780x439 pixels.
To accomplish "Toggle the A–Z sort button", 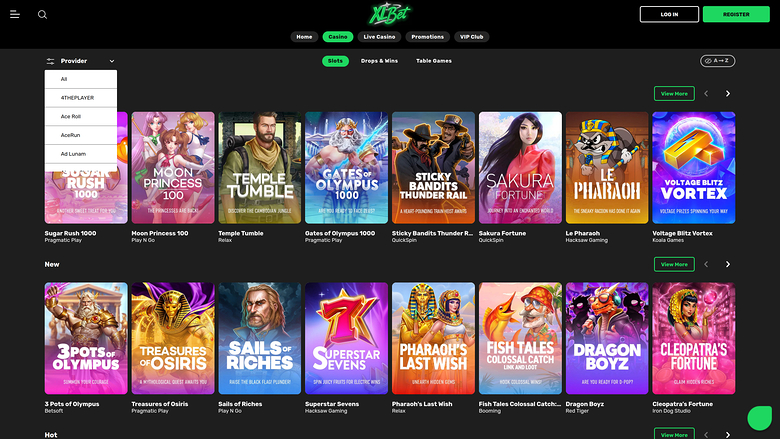I will (717, 61).
